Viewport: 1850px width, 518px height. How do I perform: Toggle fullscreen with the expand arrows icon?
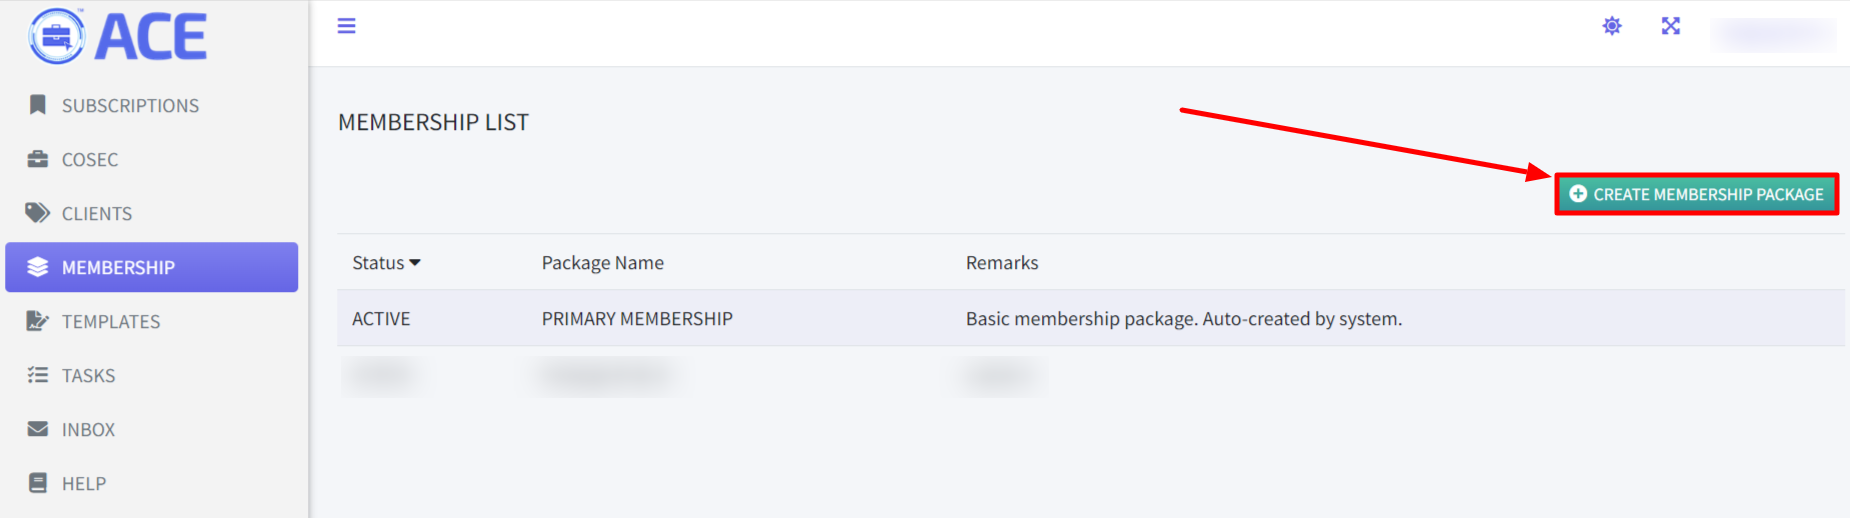(x=1671, y=26)
